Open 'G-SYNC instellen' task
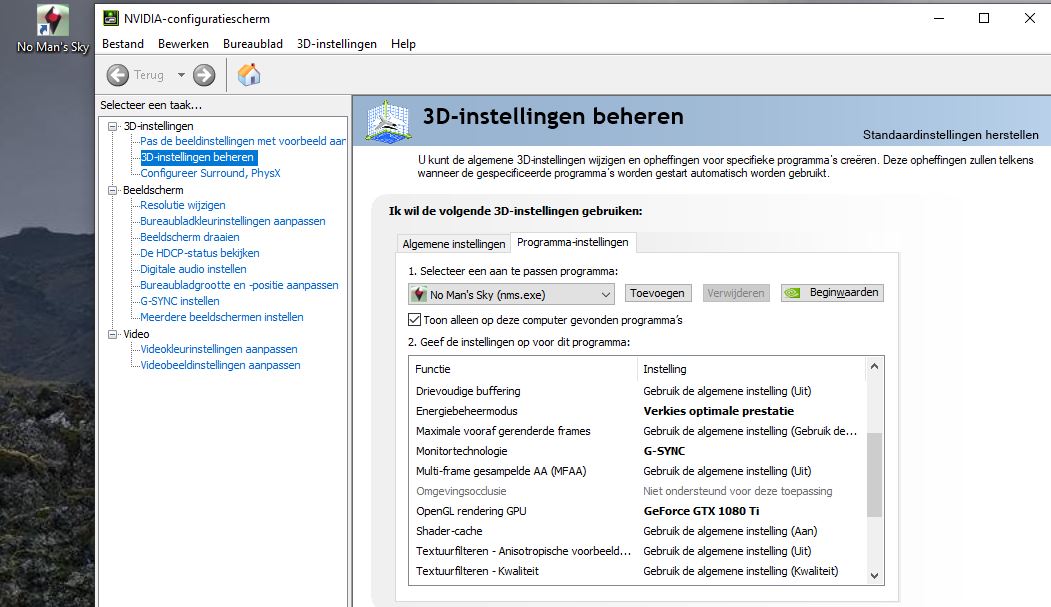 click(180, 301)
